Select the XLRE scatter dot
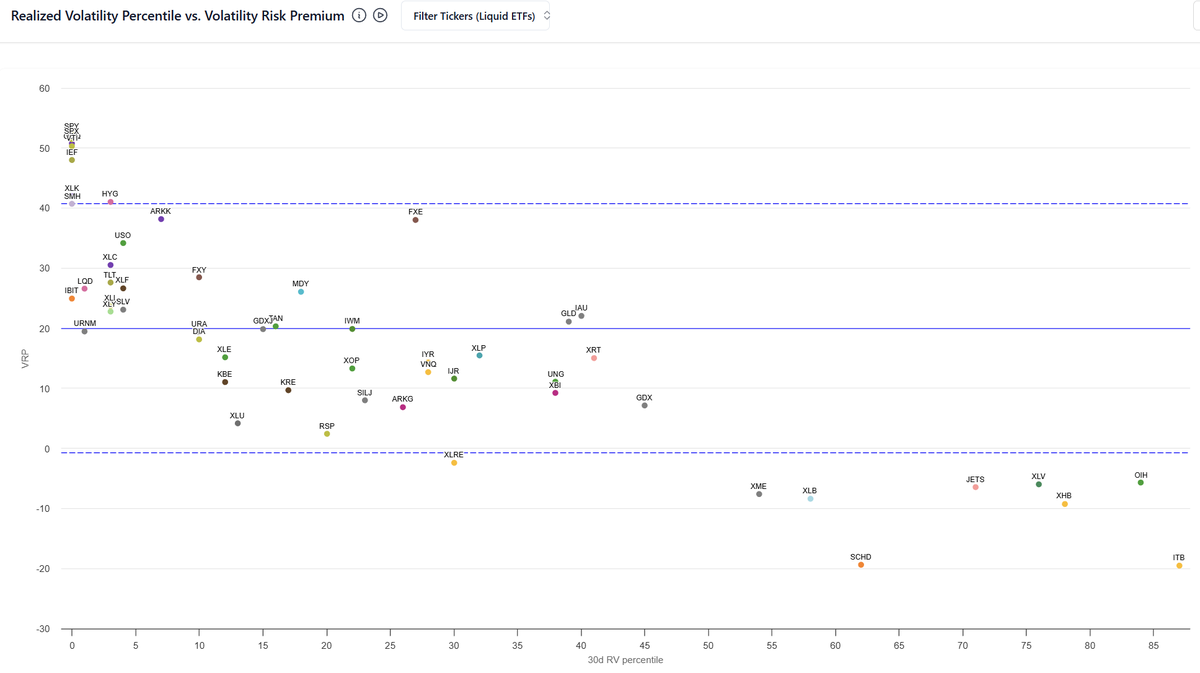This screenshot has height=673, width=1200. coord(454,463)
